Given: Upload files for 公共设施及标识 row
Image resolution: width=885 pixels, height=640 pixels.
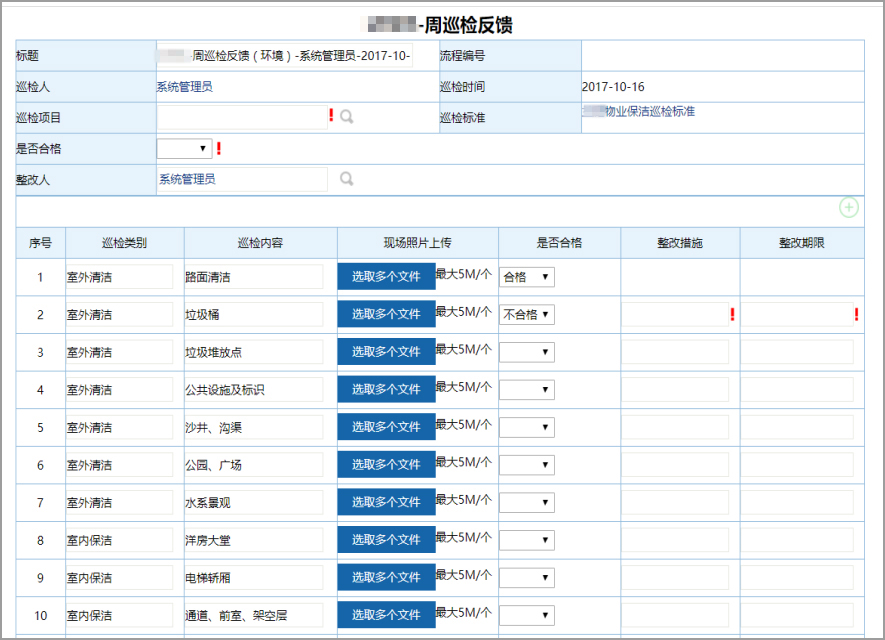Looking at the screenshot, I should [387, 389].
